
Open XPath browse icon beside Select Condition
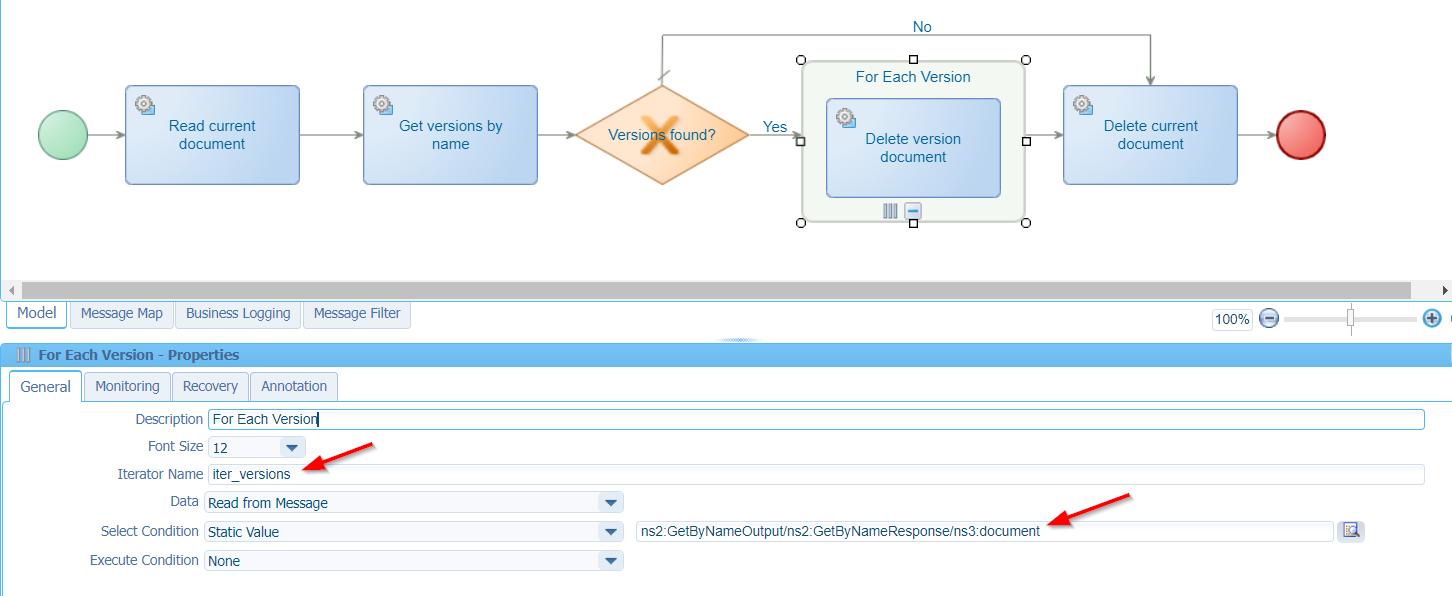coord(1351,531)
